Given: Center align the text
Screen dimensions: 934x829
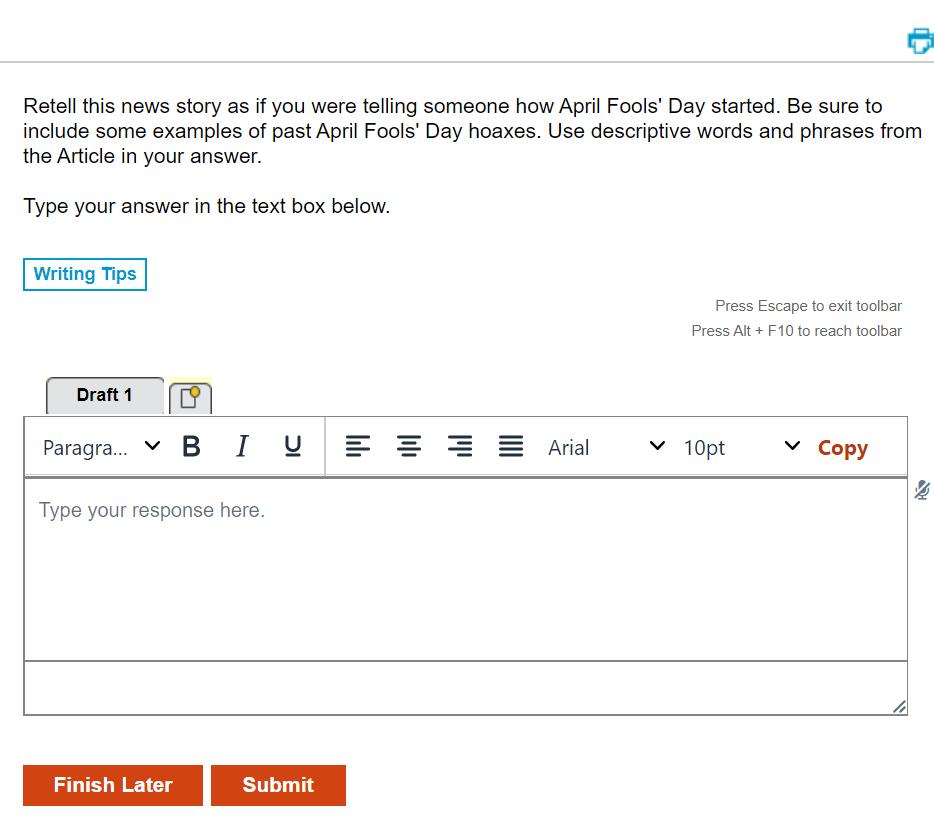Looking at the screenshot, I should [x=409, y=447].
